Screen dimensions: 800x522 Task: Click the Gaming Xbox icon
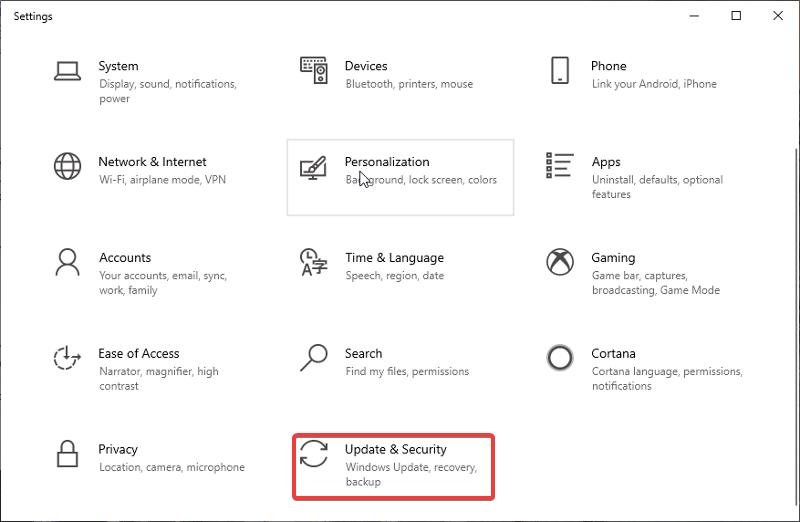click(x=560, y=262)
